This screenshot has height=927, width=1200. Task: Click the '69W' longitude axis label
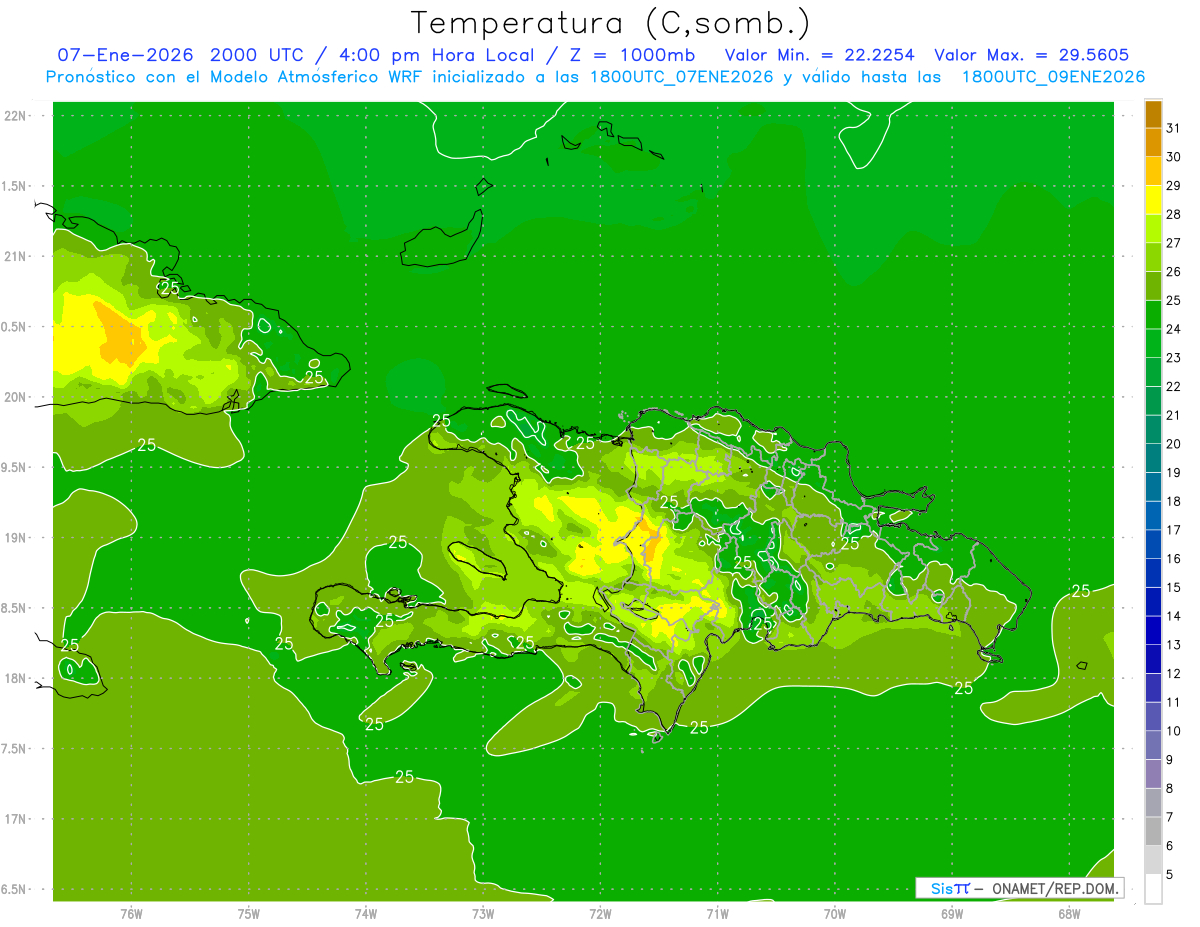point(952,914)
